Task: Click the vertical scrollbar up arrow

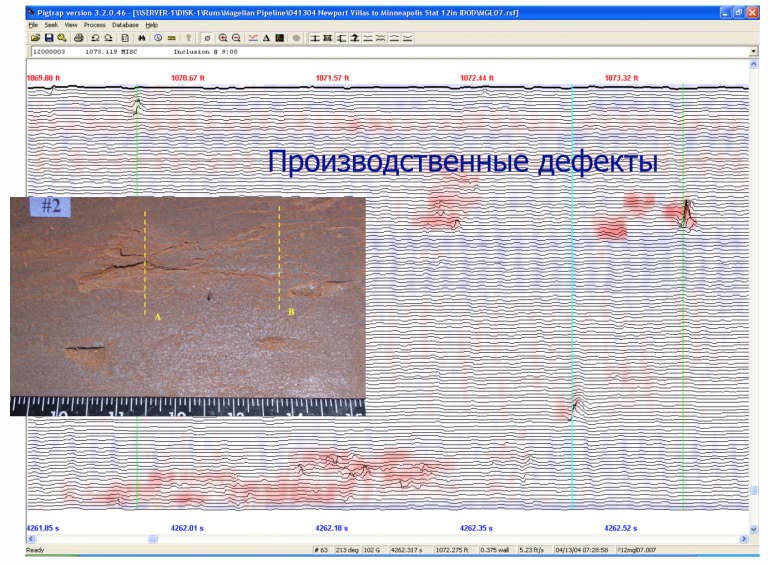Action: click(753, 64)
